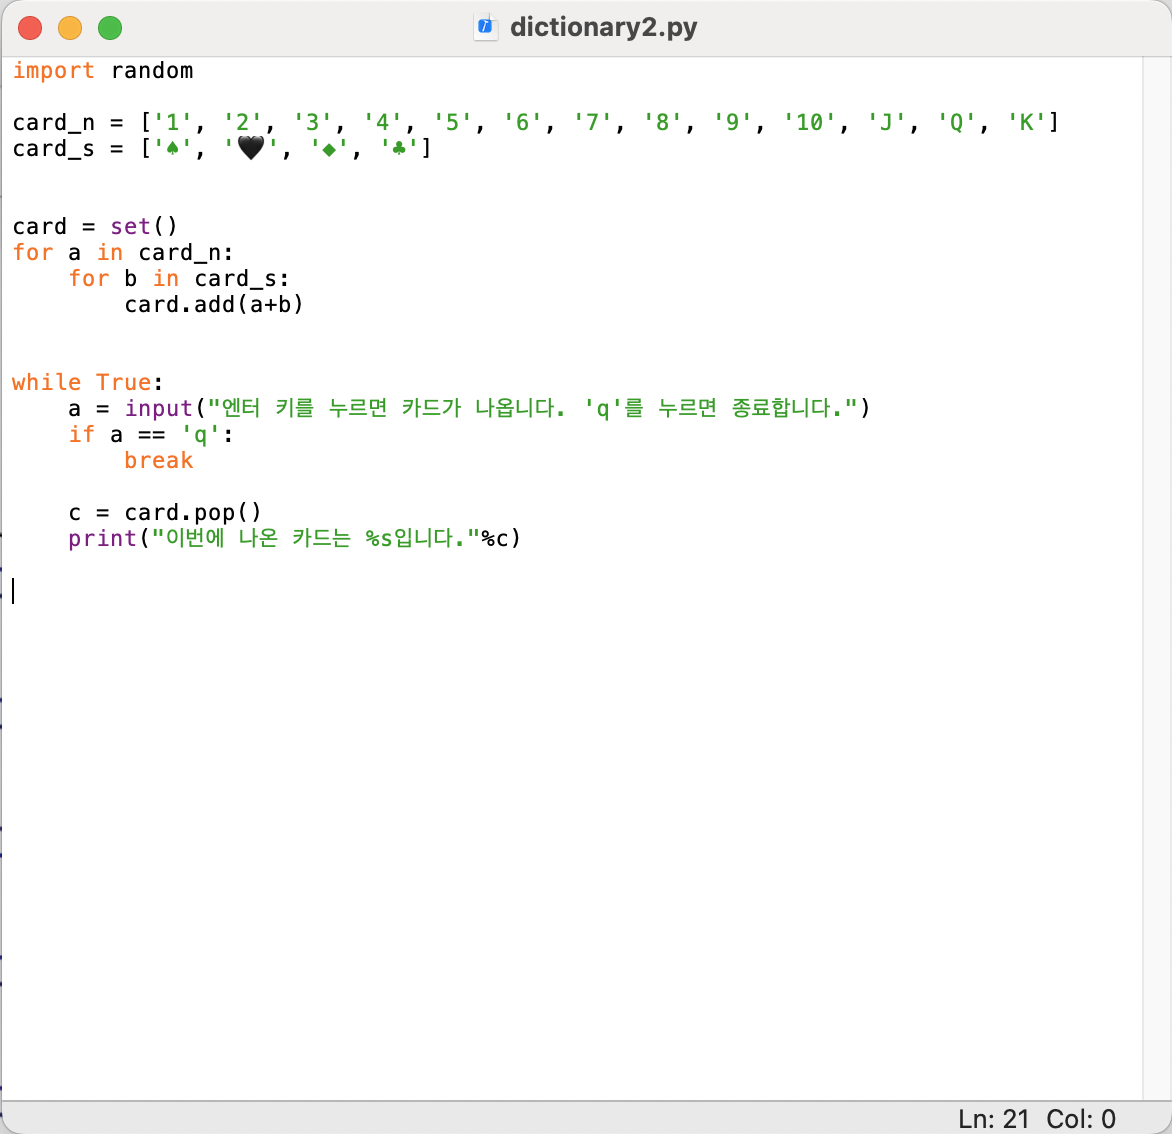Click the '10' string in card_n
1172x1134 pixels.
coord(809,123)
